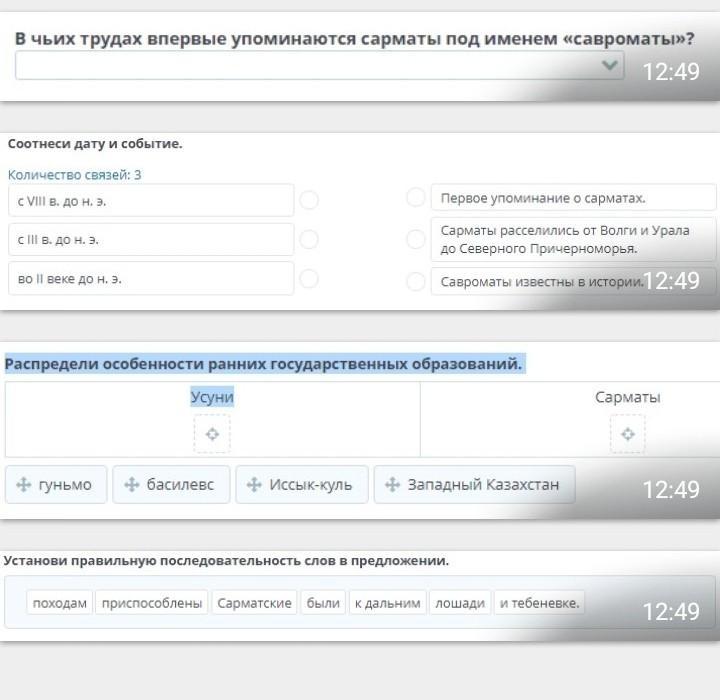Select the word tile 'походам'
Viewport: 720px width, 700px height.
(60, 603)
